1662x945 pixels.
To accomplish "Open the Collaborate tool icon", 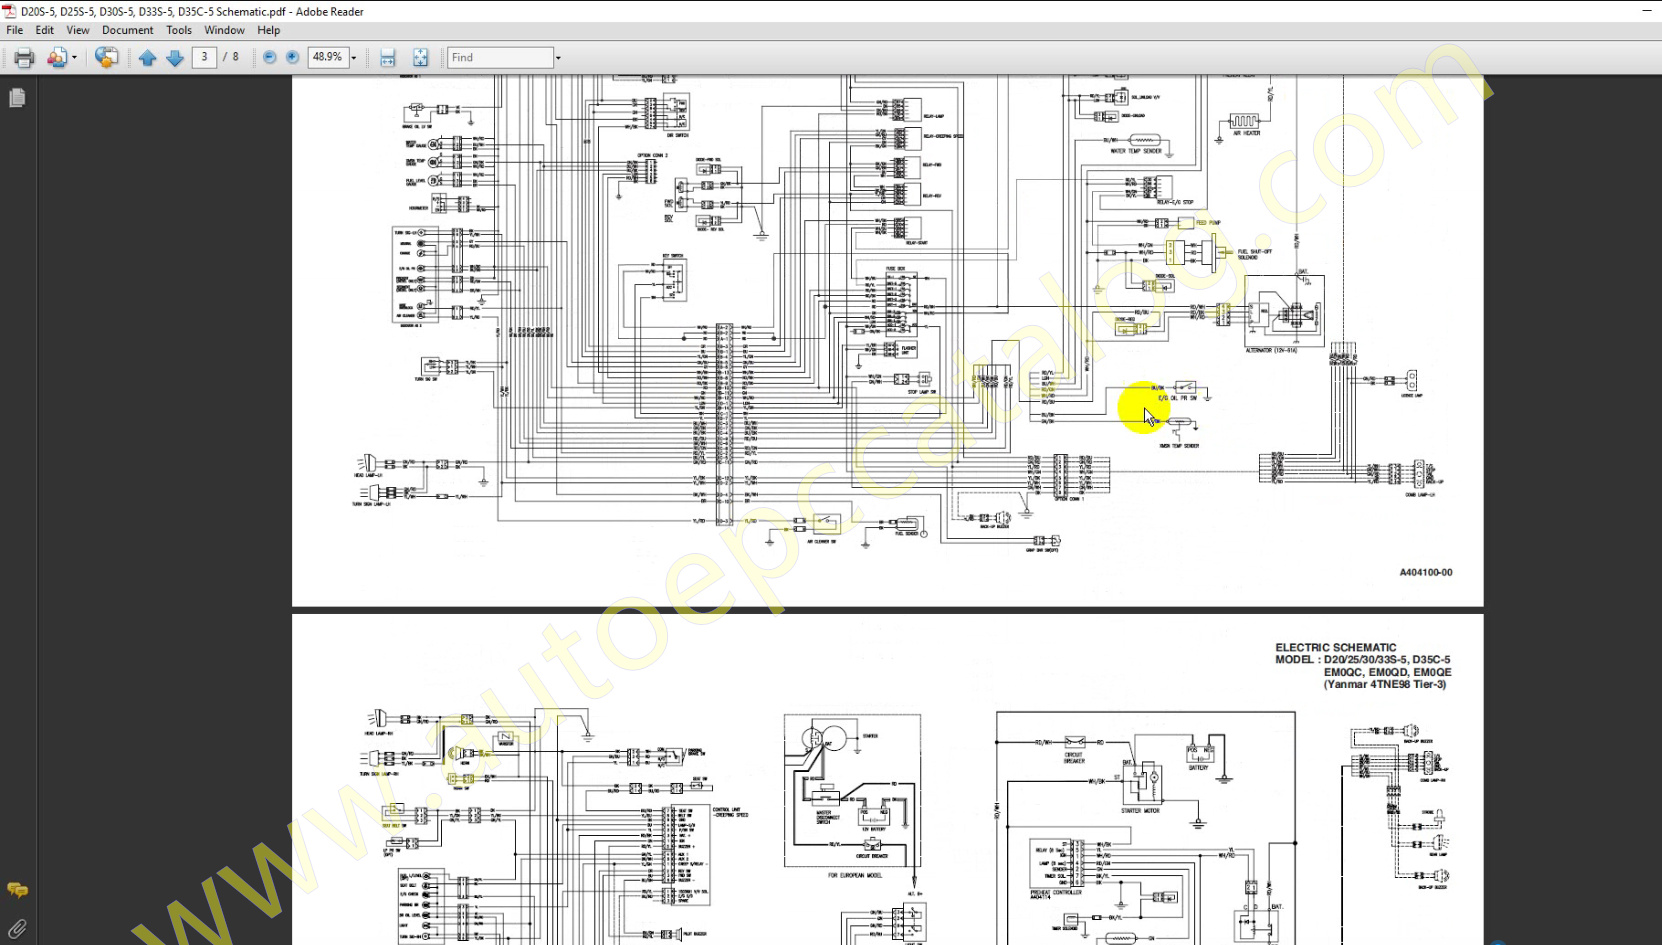I will coord(57,58).
